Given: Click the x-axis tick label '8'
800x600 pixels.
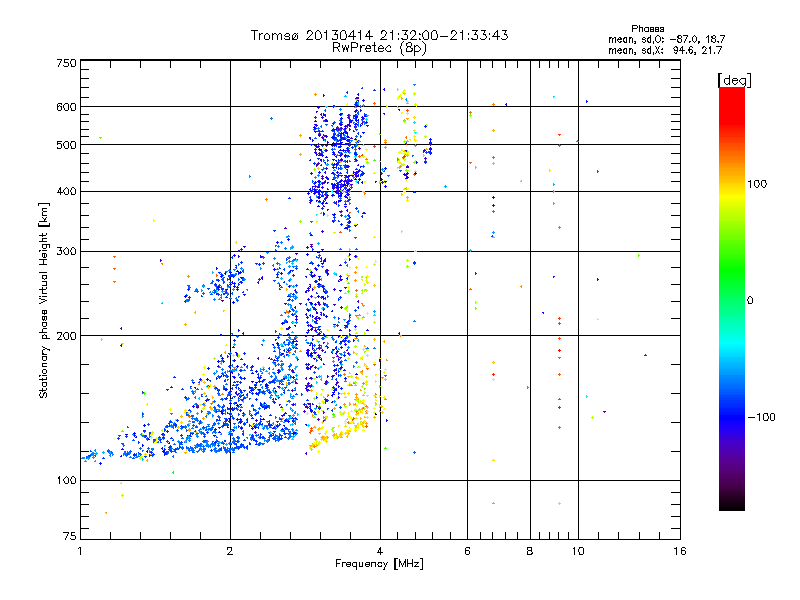Looking at the screenshot, I should click(x=530, y=551).
